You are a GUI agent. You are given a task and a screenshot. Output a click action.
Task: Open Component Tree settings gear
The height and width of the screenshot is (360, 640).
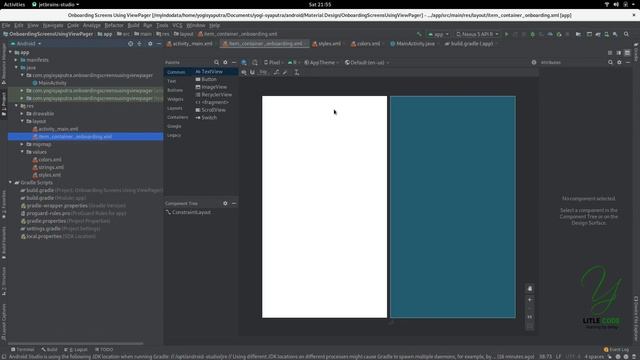225,203
